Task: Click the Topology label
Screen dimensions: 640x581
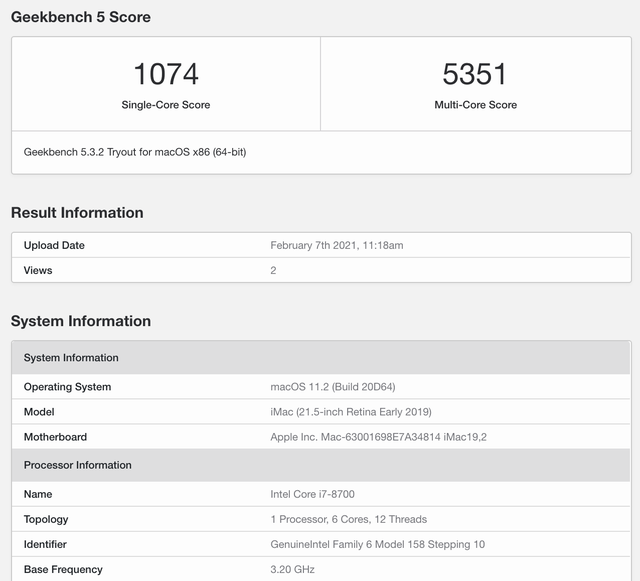Action: [x=46, y=519]
